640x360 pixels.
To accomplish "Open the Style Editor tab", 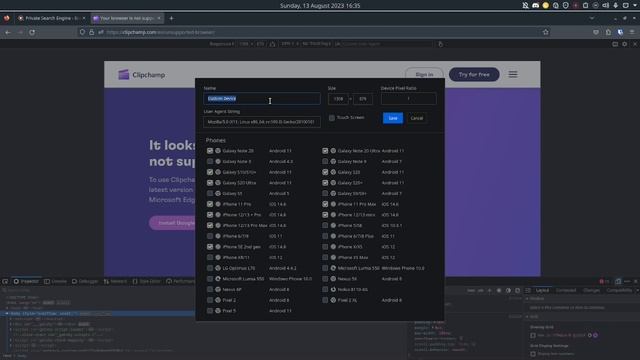I will (x=147, y=281).
